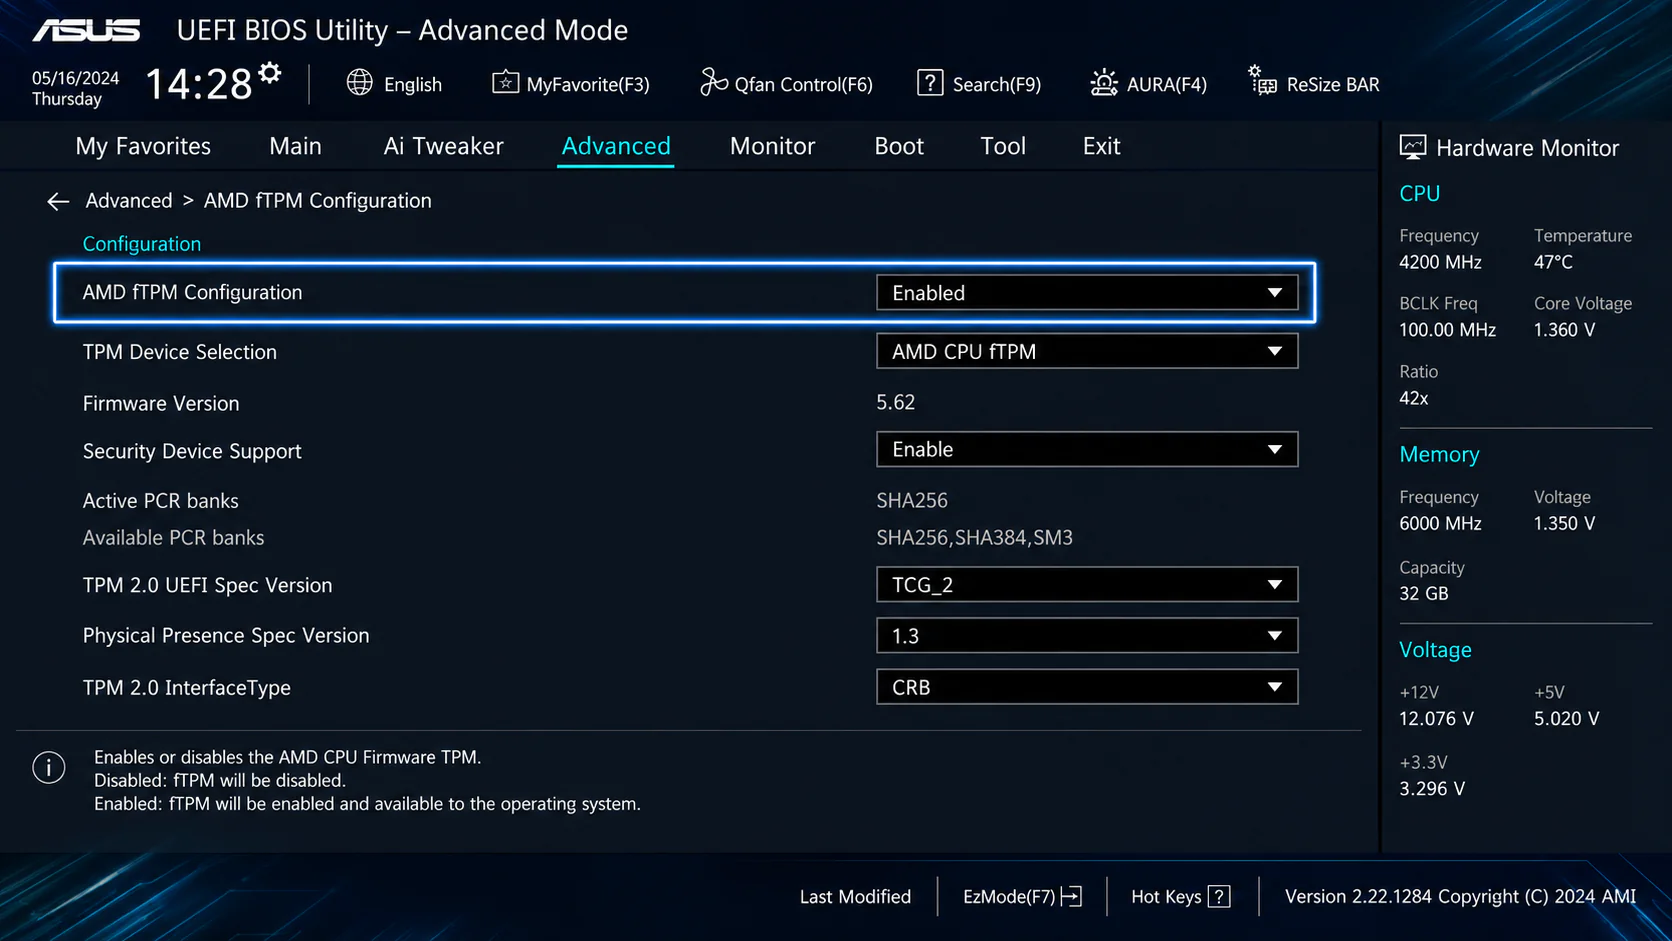Toggle ReSize BAR icon
The image size is (1672, 941).
1262,80
